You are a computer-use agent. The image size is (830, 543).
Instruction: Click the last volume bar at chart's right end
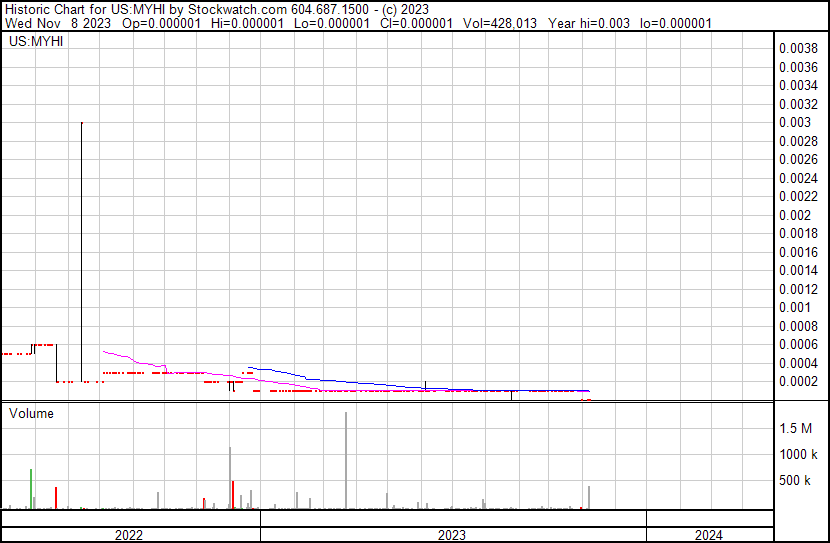(x=589, y=497)
